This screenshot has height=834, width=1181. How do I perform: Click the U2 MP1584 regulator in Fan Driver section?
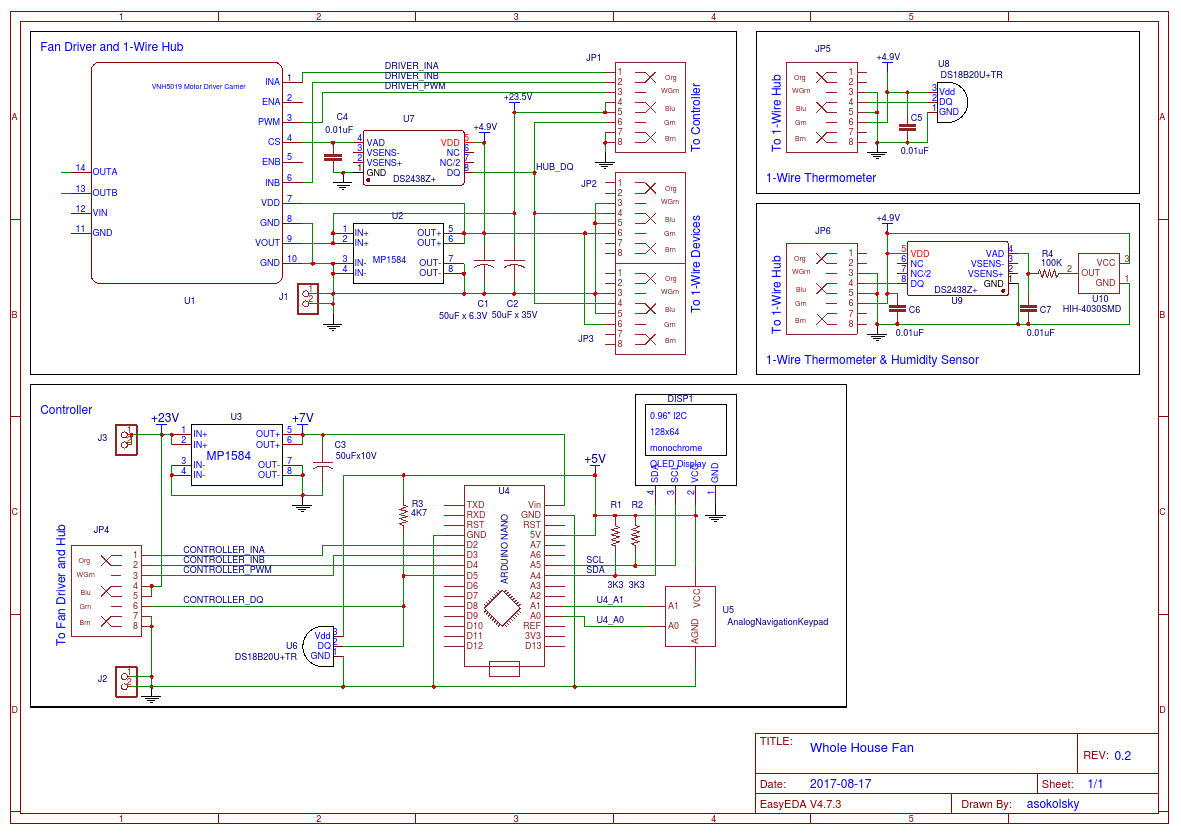[x=398, y=253]
